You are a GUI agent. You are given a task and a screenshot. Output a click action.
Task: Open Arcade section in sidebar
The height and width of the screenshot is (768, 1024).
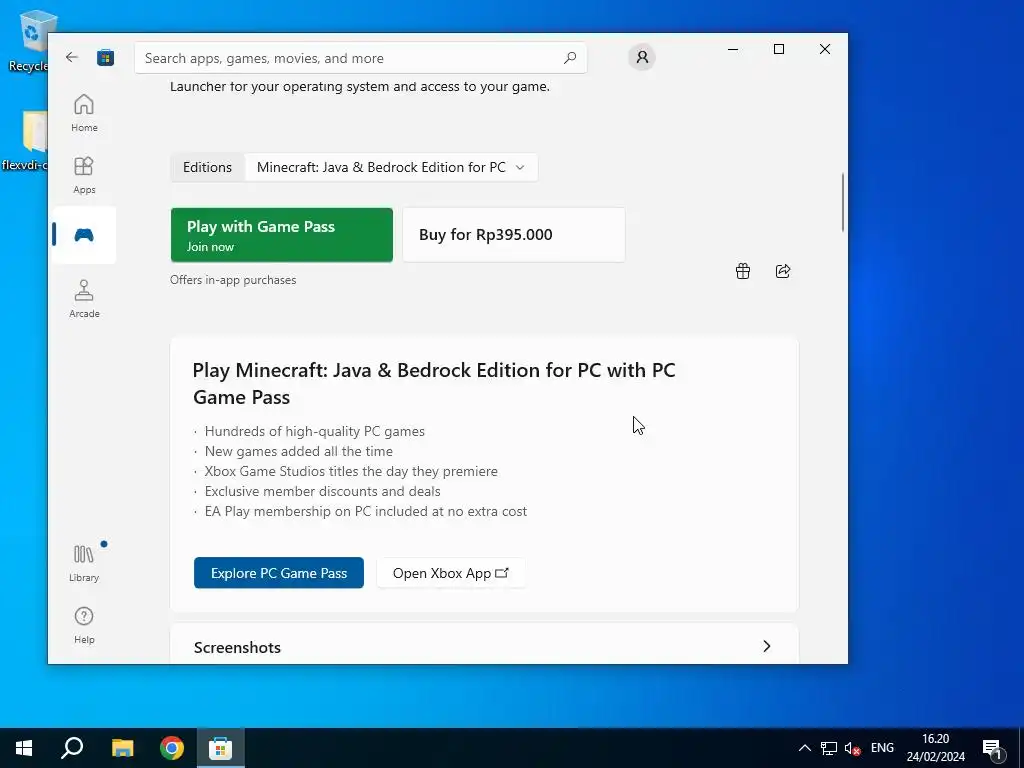point(84,299)
